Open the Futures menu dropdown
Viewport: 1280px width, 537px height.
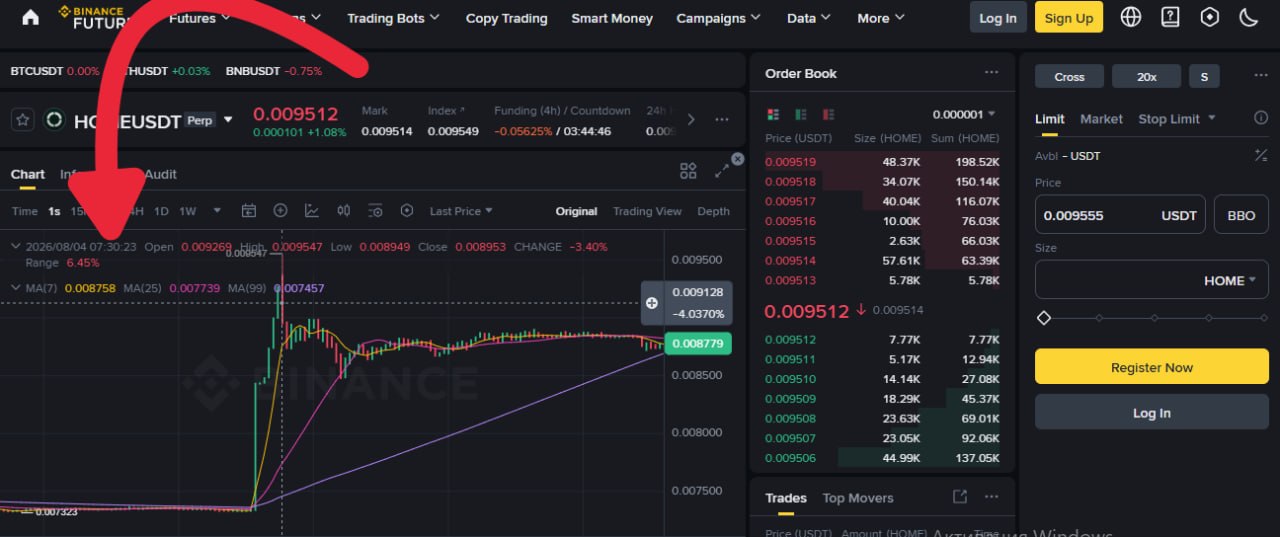point(200,18)
